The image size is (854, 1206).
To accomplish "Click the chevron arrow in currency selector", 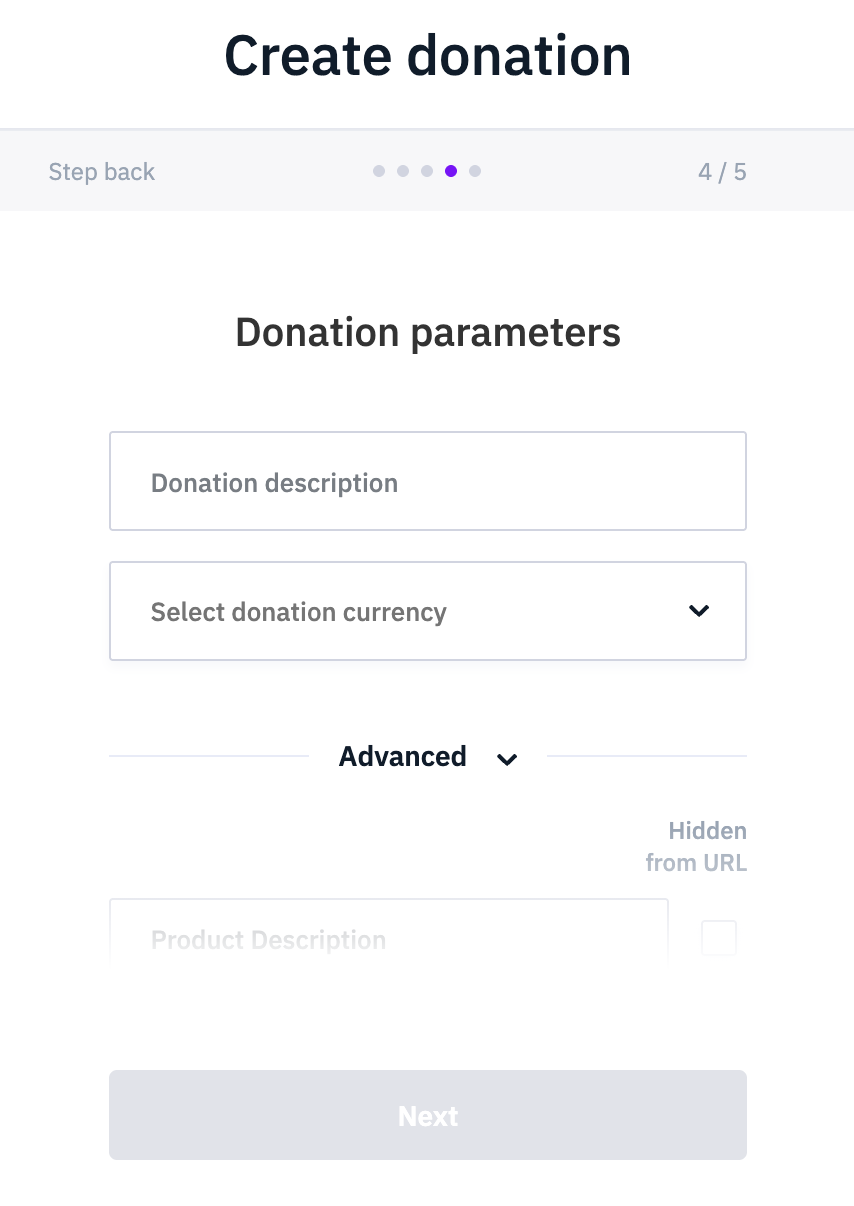I will click(x=699, y=611).
